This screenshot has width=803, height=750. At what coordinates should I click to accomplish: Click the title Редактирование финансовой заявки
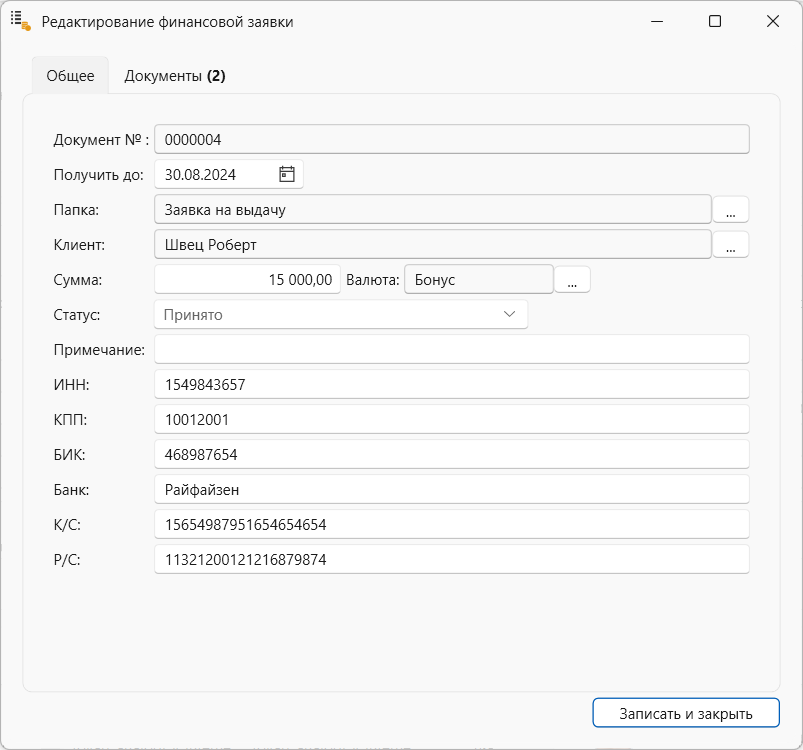(167, 22)
